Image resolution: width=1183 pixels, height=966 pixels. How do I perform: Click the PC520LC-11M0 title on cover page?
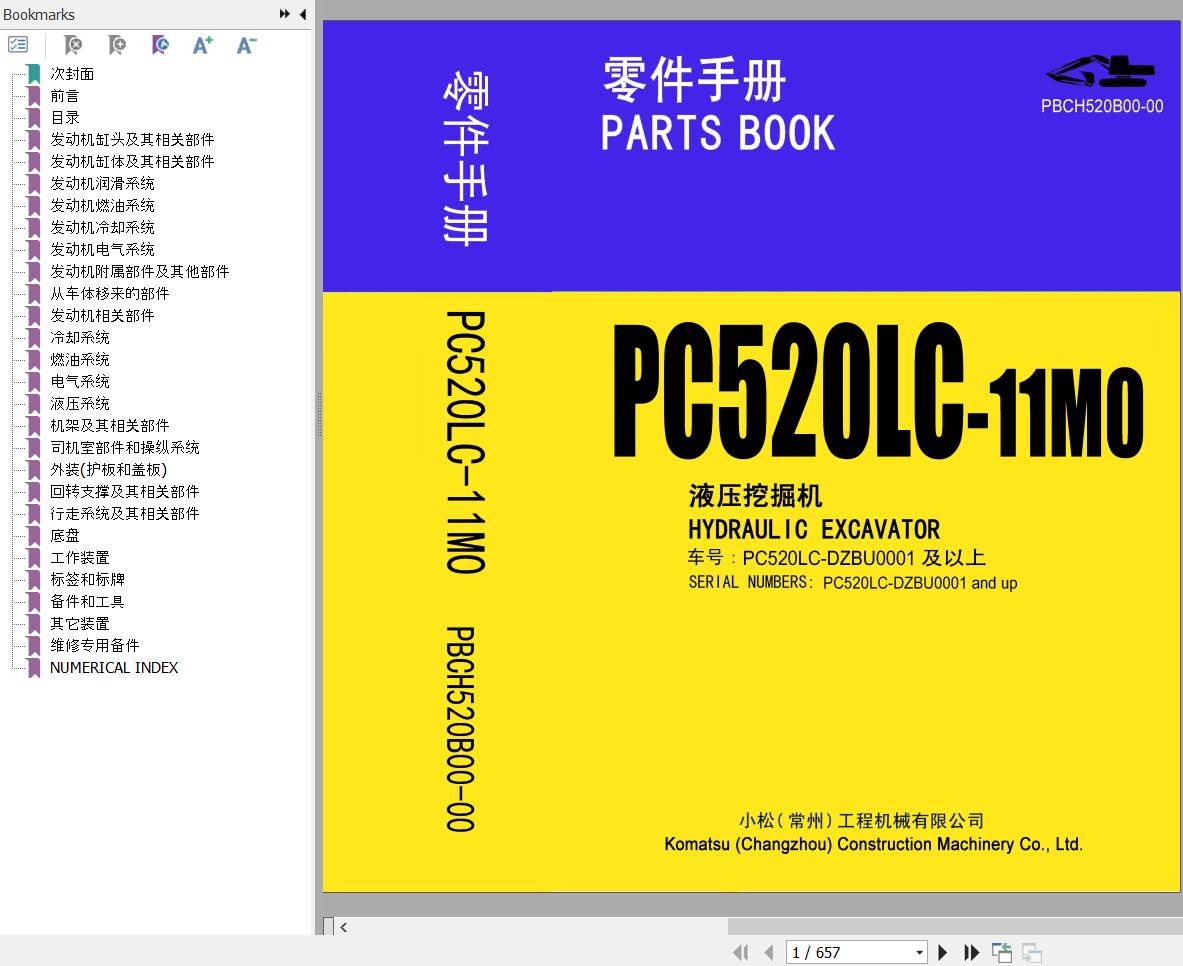pos(878,392)
